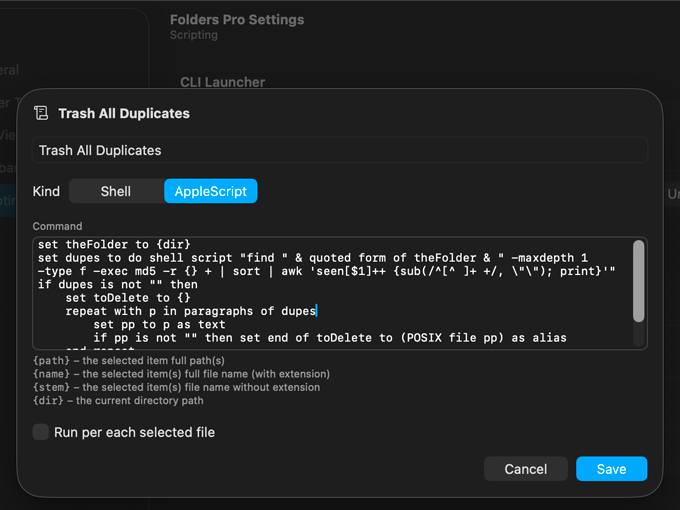The width and height of the screenshot is (680, 510).
Task: Click the 'set theFolder to {dir}' code line
Action: [x=114, y=245]
